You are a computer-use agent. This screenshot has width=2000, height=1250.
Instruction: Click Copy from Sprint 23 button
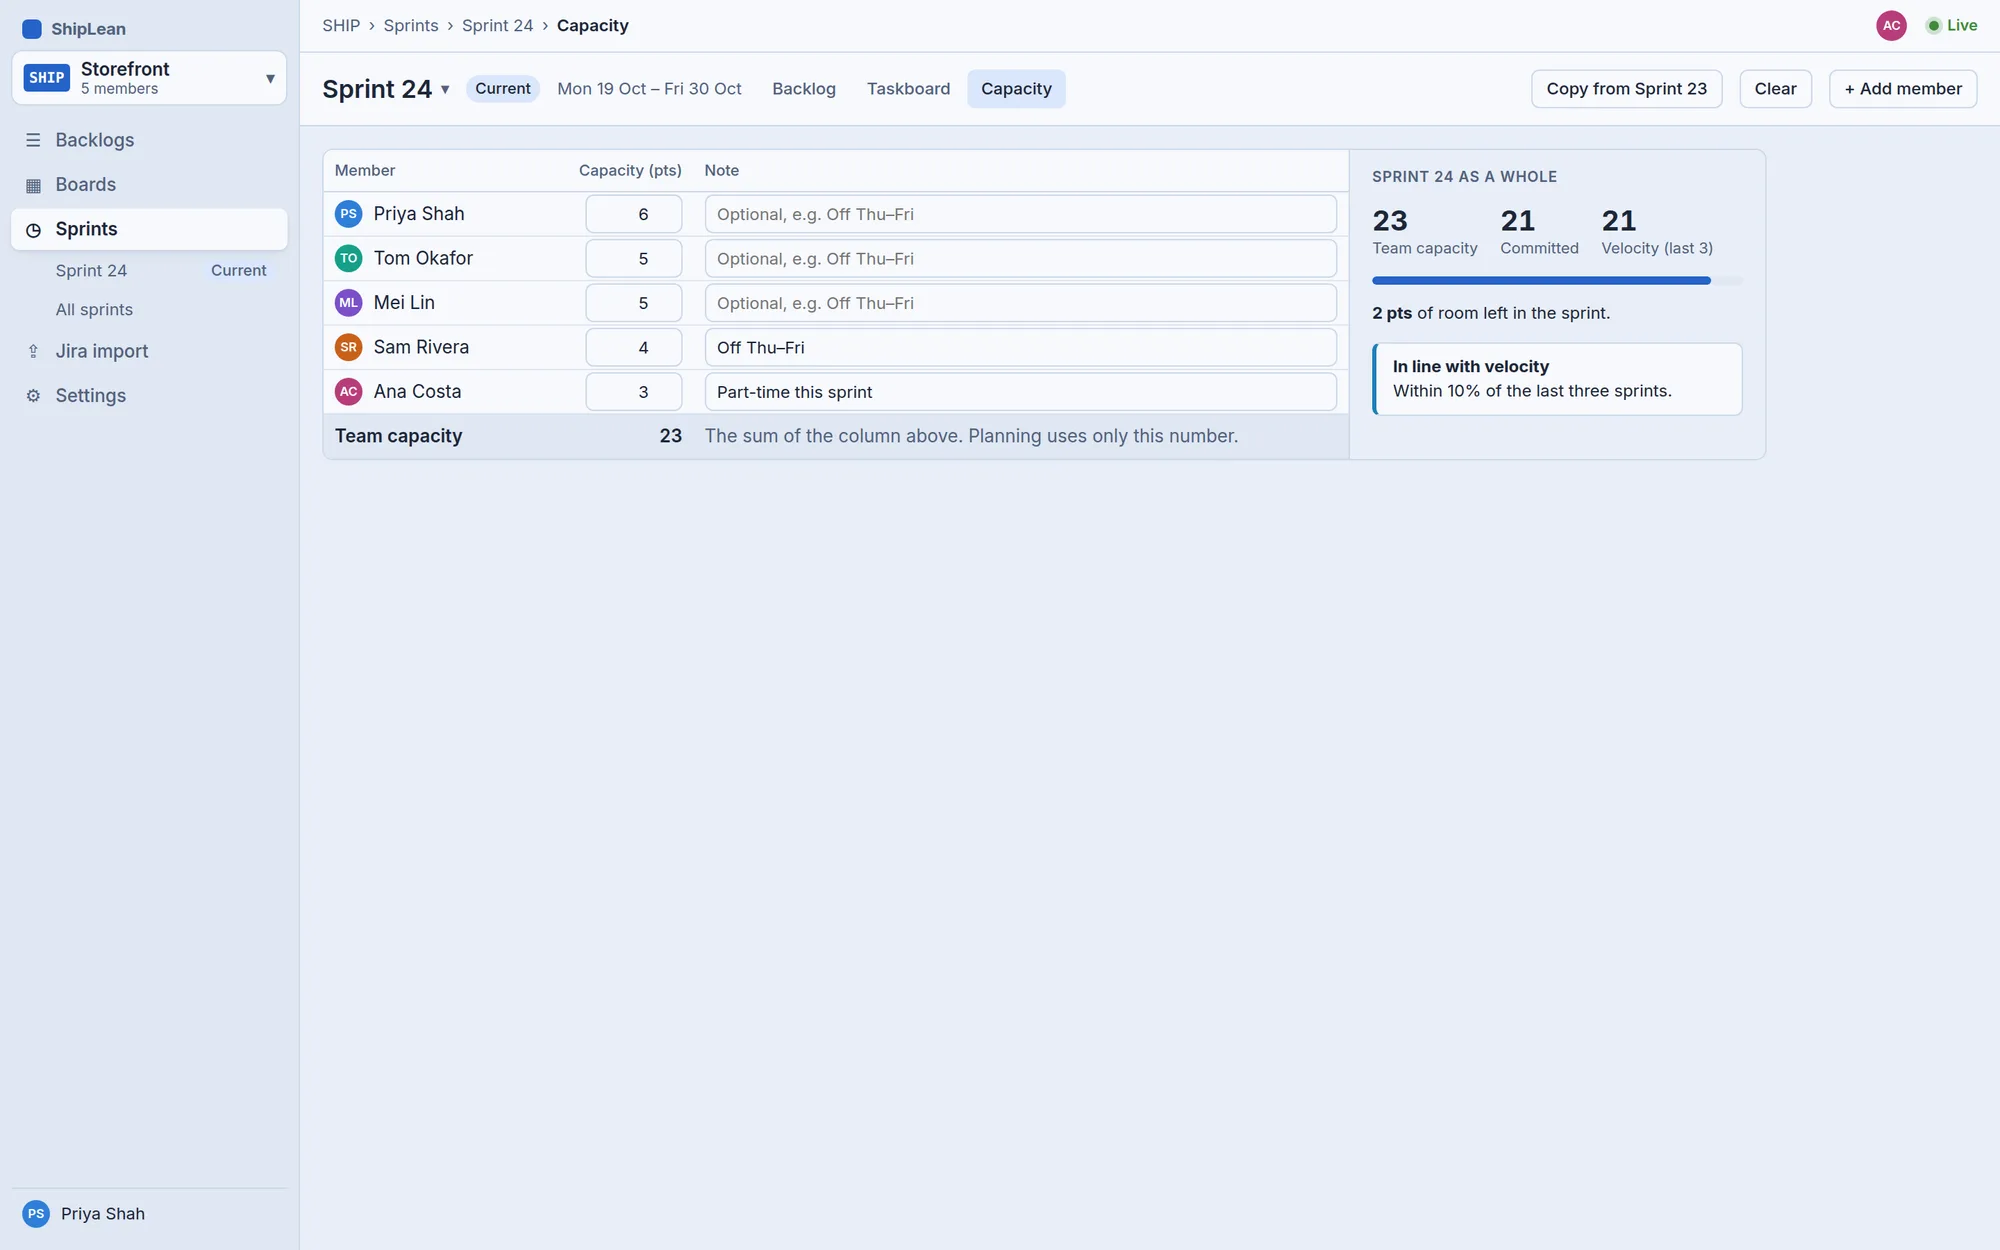1626,89
